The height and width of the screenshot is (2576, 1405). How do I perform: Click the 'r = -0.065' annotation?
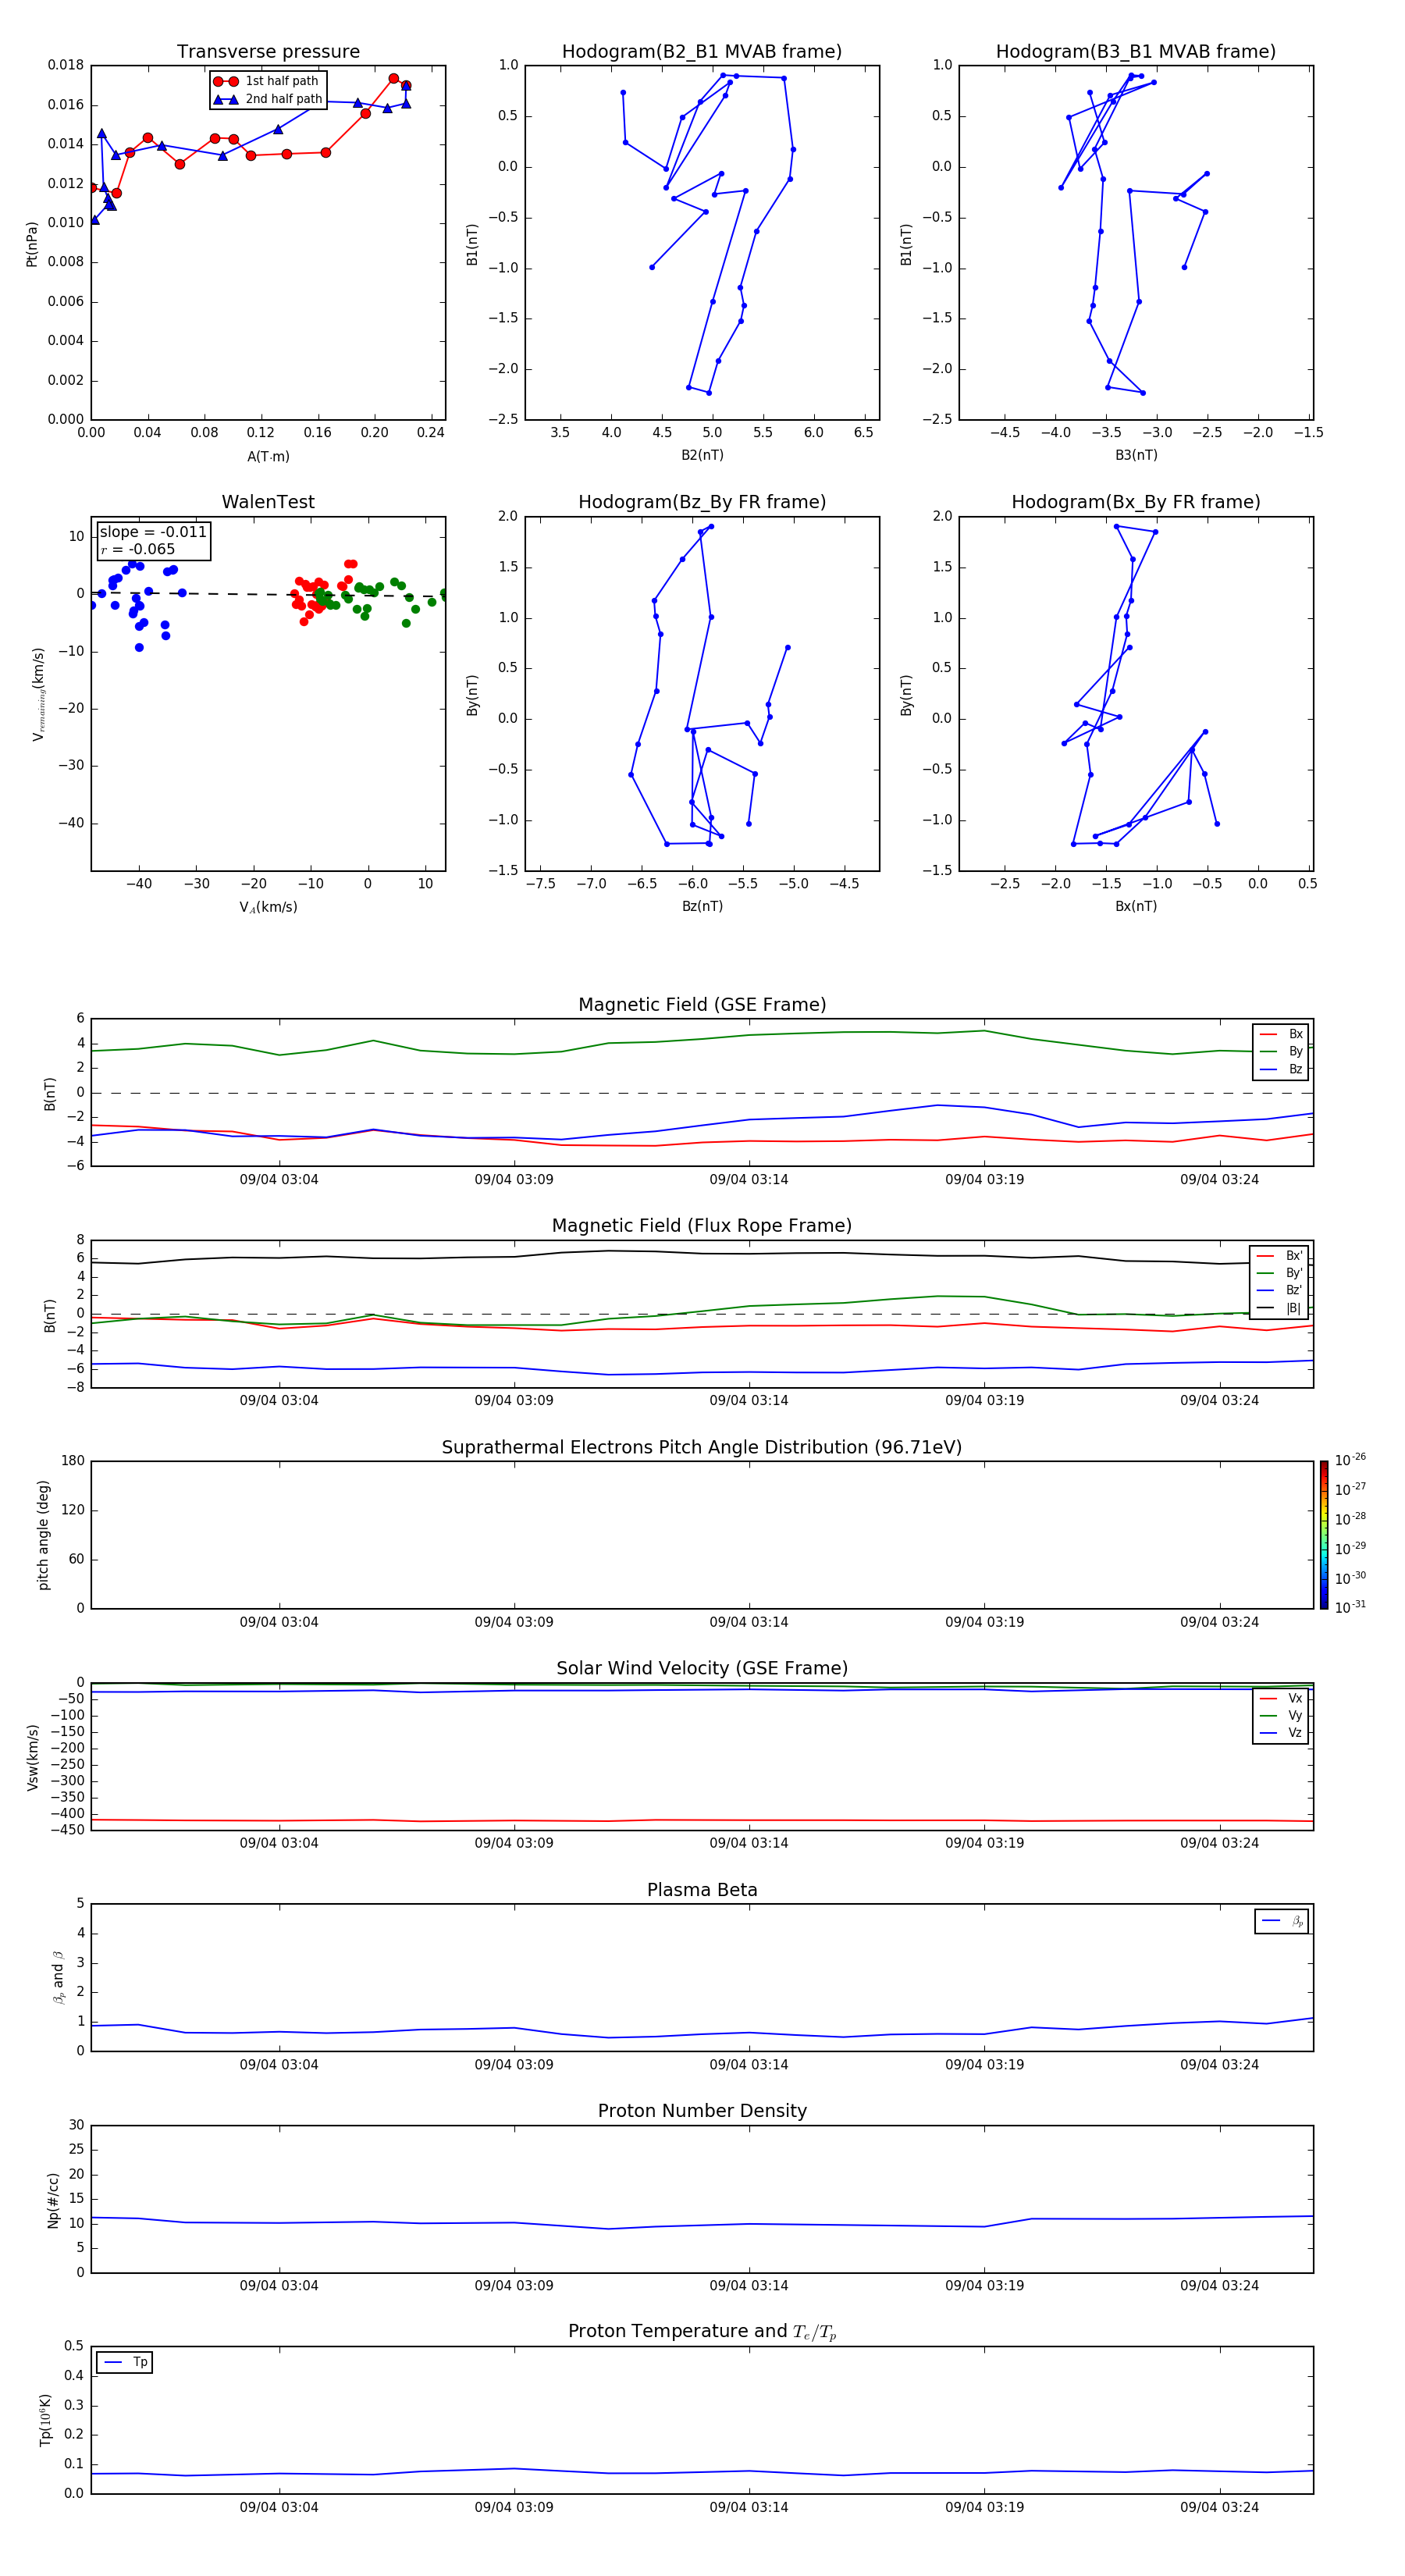(138, 549)
